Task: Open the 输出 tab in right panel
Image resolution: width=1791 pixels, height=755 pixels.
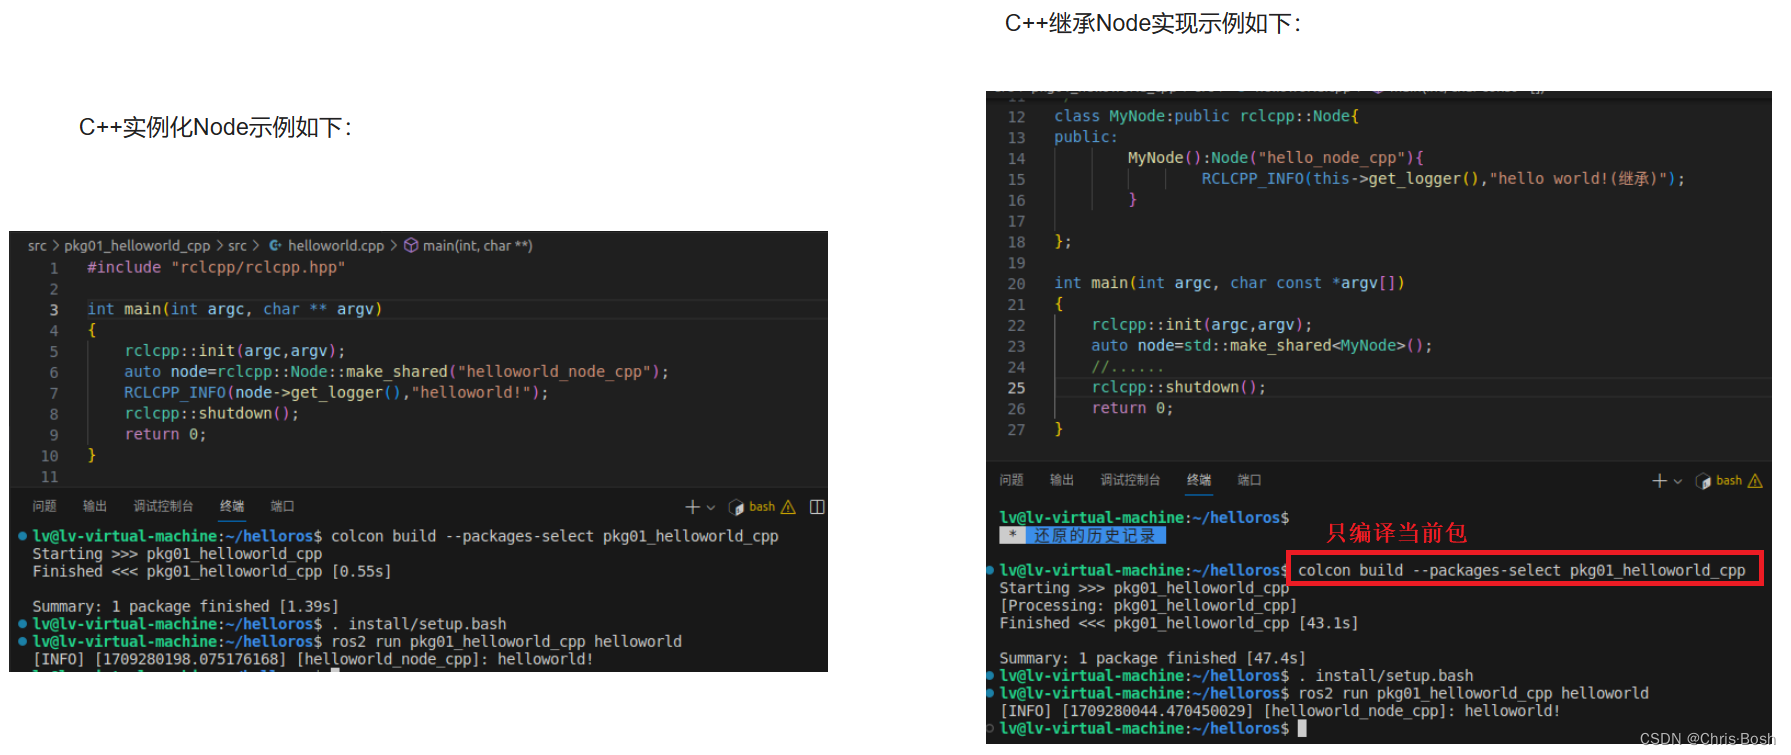Action: [1062, 481]
